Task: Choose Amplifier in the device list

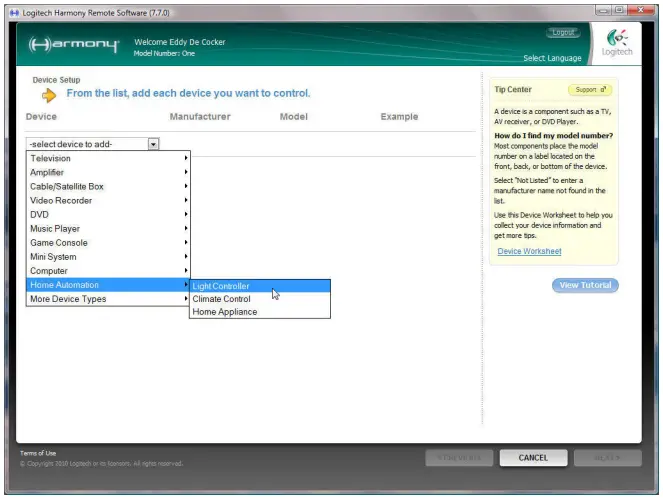Action: click(x=108, y=172)
